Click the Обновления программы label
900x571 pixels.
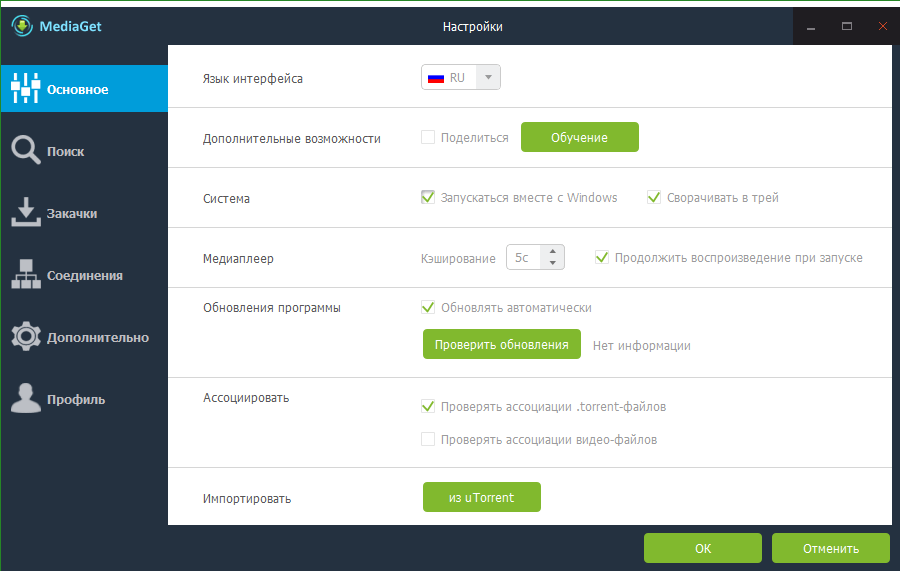[271, 308]
